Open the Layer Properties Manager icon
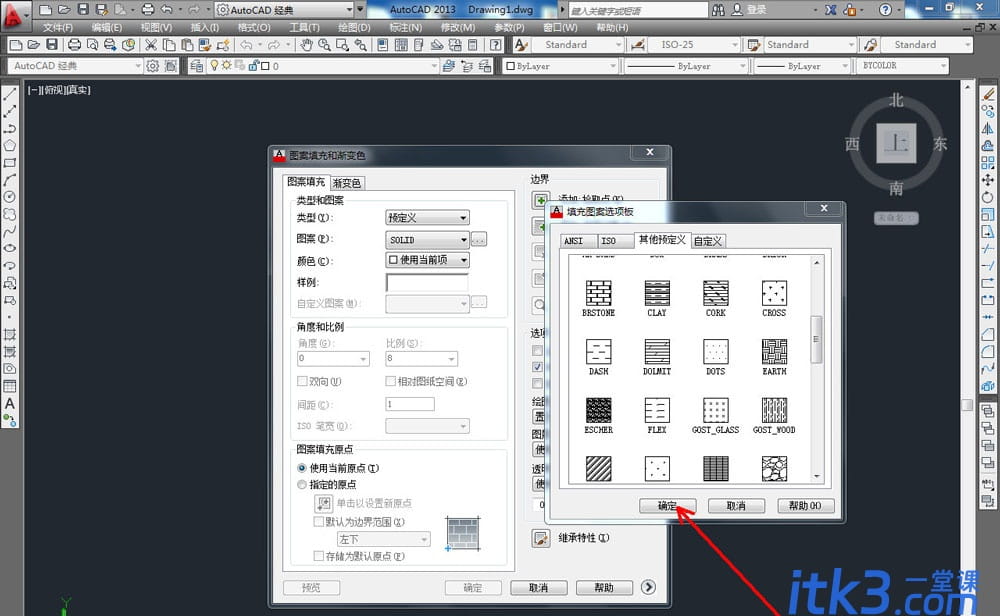The width and height of the screenshot is (1000, 616). click(196, 66)
